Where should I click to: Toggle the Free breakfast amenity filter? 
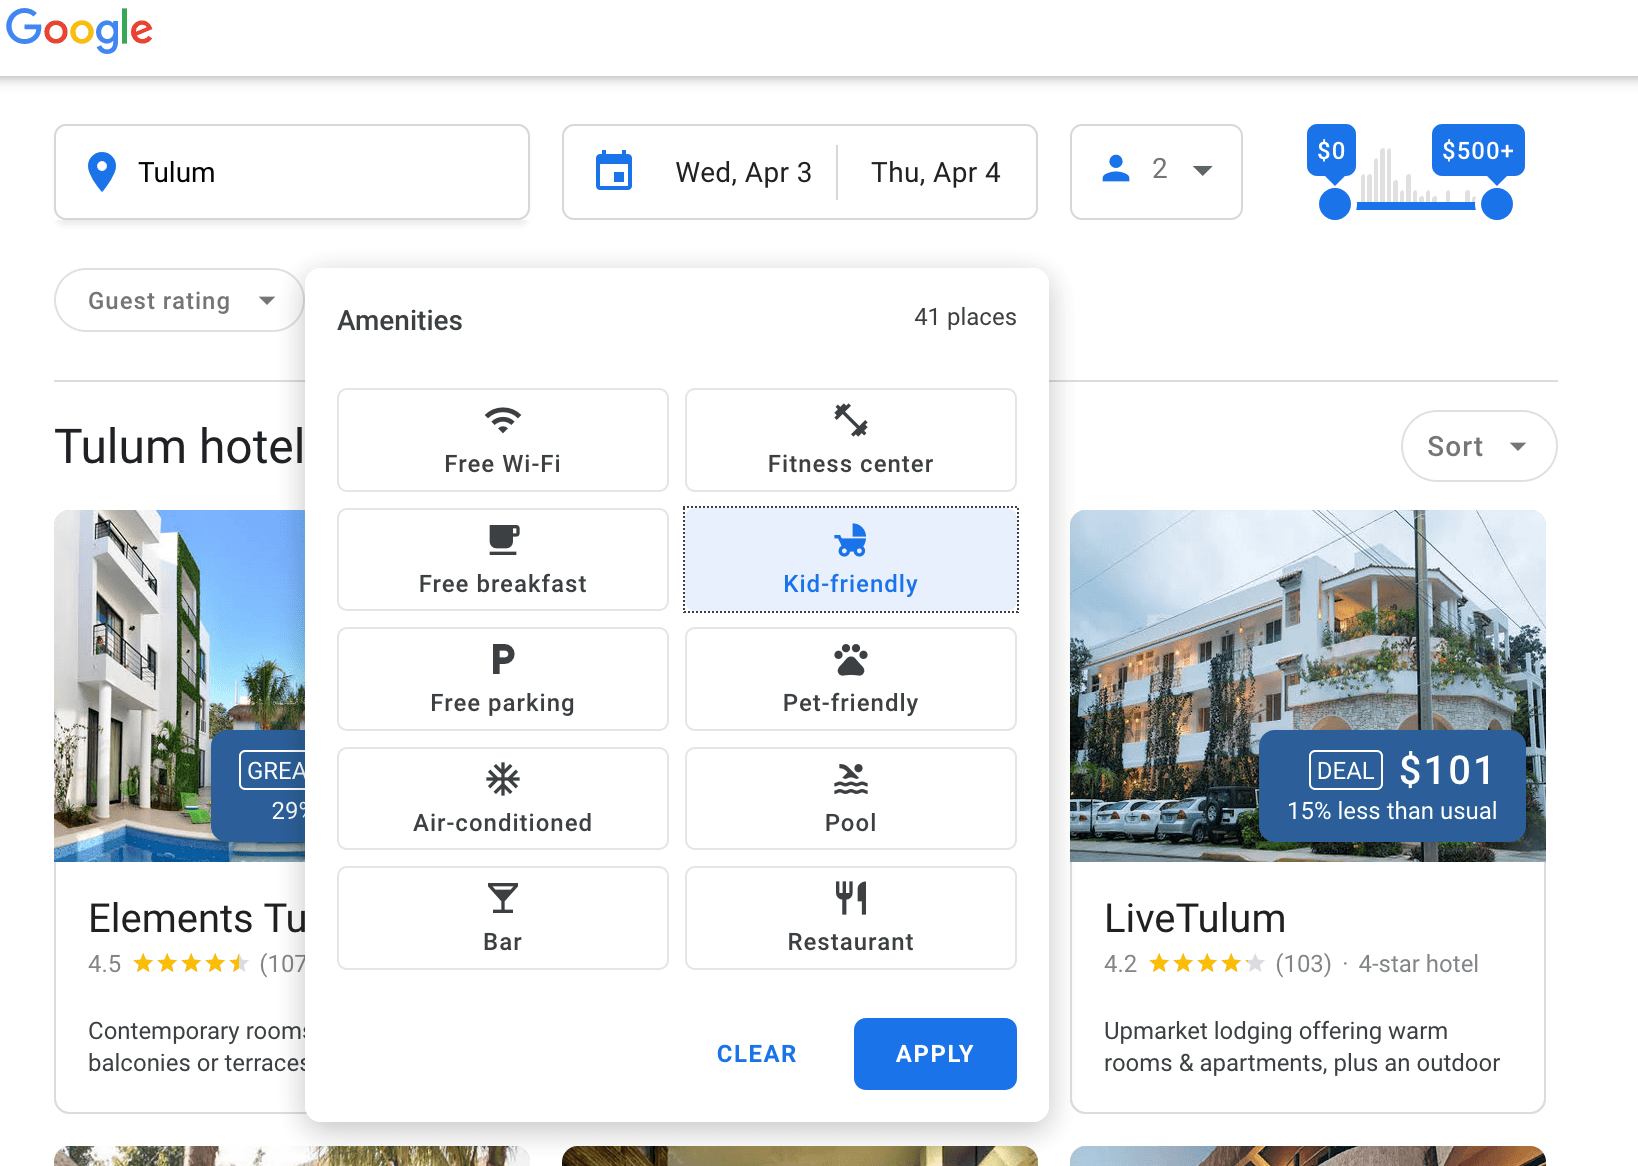click(503, 559)
